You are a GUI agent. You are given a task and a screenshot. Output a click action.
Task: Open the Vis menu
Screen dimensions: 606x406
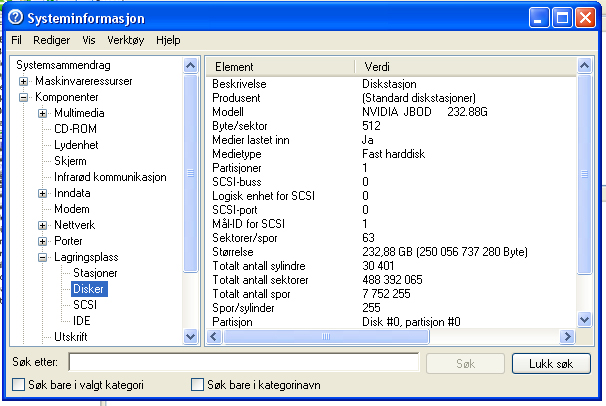click(89, 40)
